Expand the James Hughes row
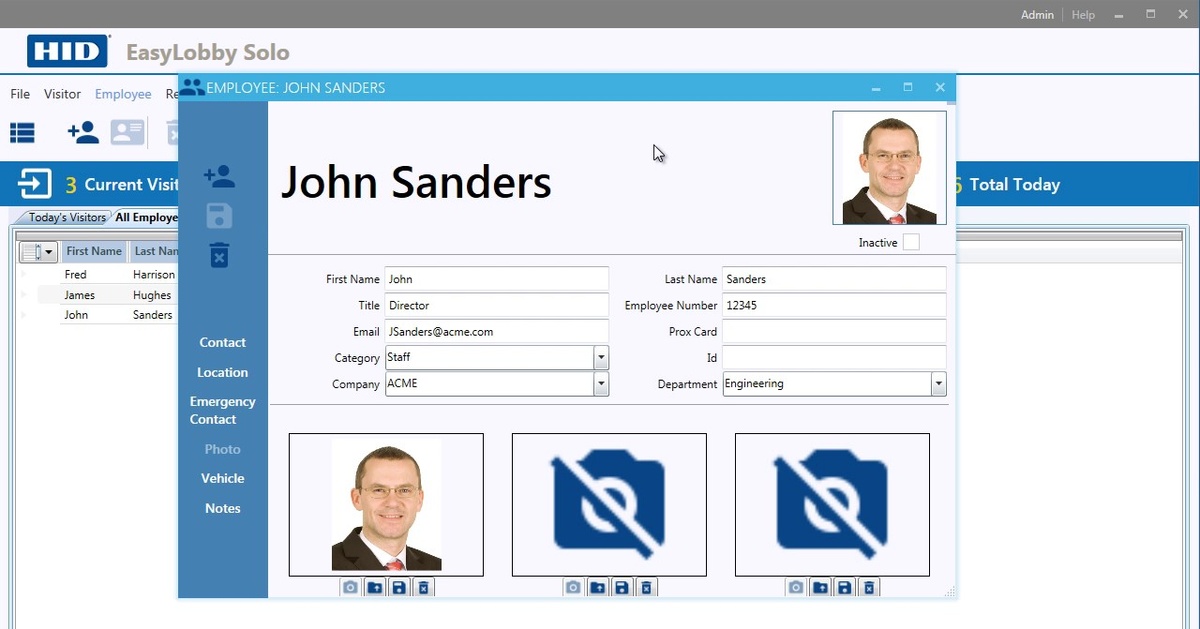 [x=24, y=295]
